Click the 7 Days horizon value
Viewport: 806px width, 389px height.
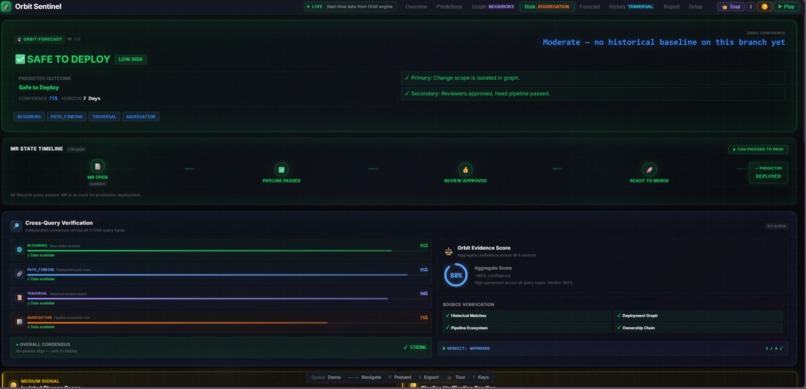tap(91, 98)
